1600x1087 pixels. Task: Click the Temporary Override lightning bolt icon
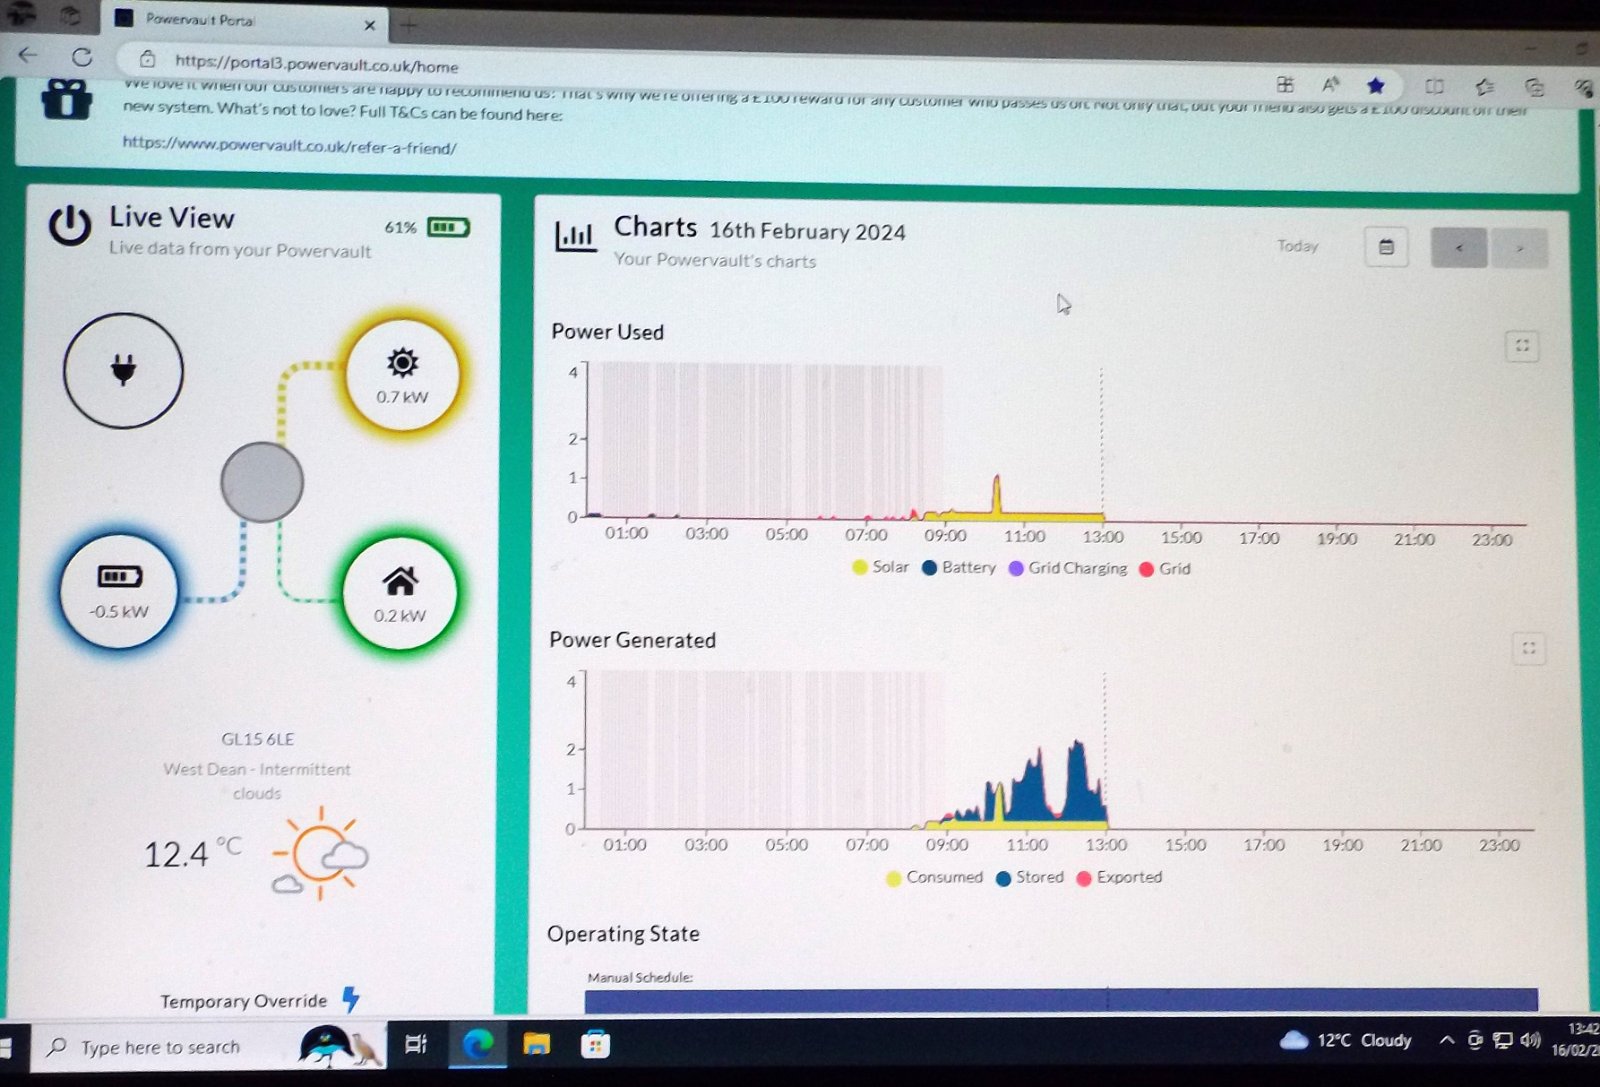(351, 998)
